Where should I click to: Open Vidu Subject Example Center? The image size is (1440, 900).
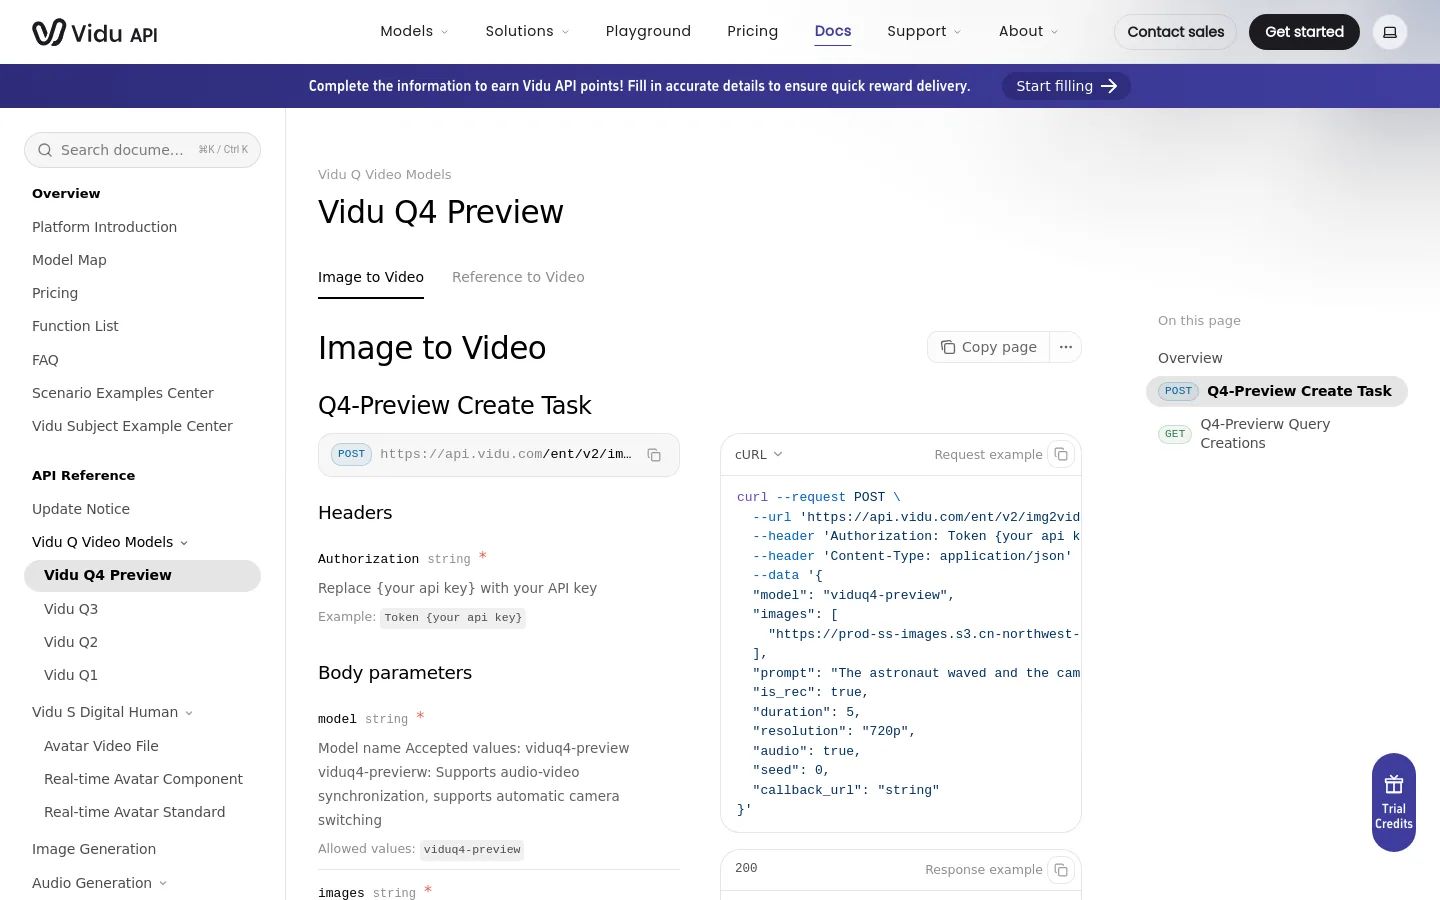click(x=132, y=426)
